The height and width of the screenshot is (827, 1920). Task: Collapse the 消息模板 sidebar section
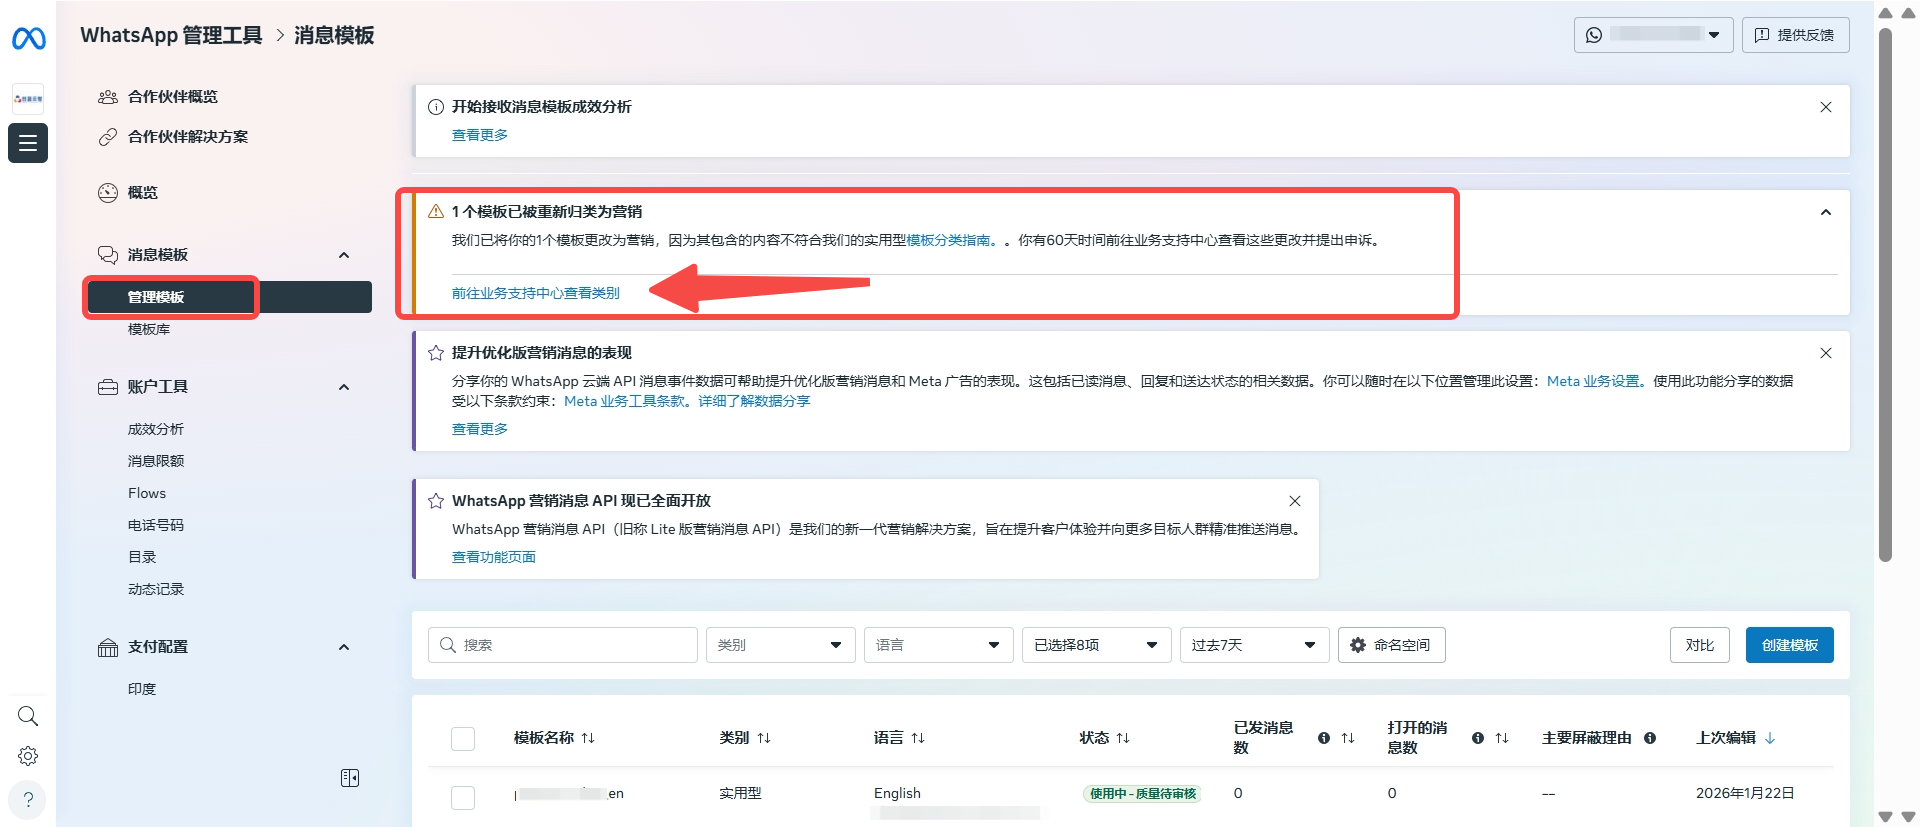[344, 255]
